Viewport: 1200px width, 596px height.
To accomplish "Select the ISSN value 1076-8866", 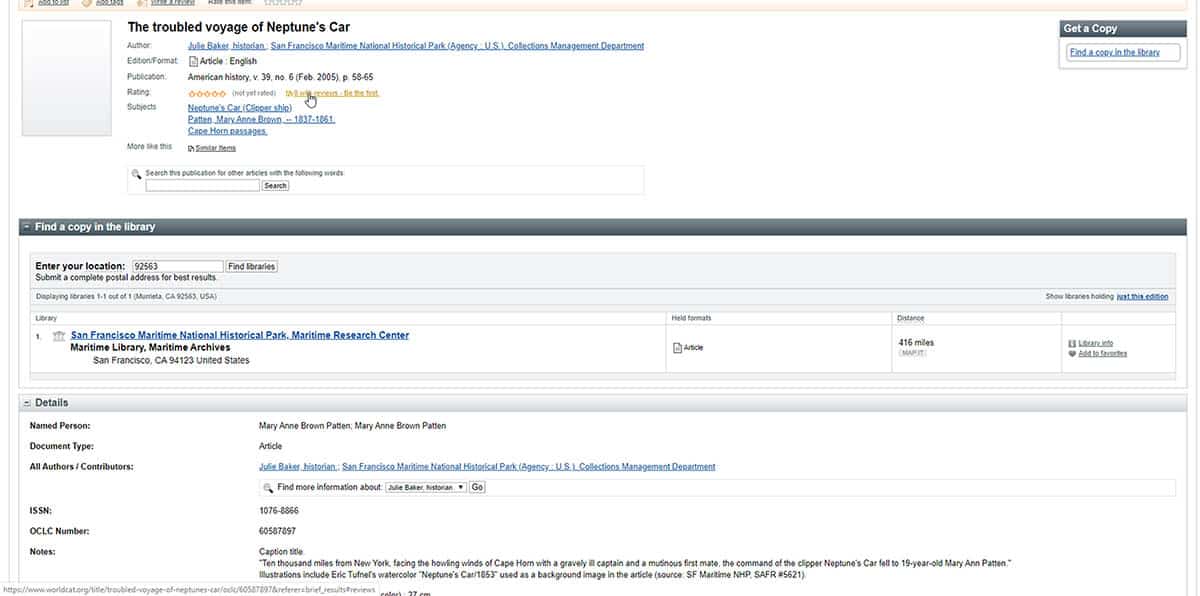I will tap(278, 510).
